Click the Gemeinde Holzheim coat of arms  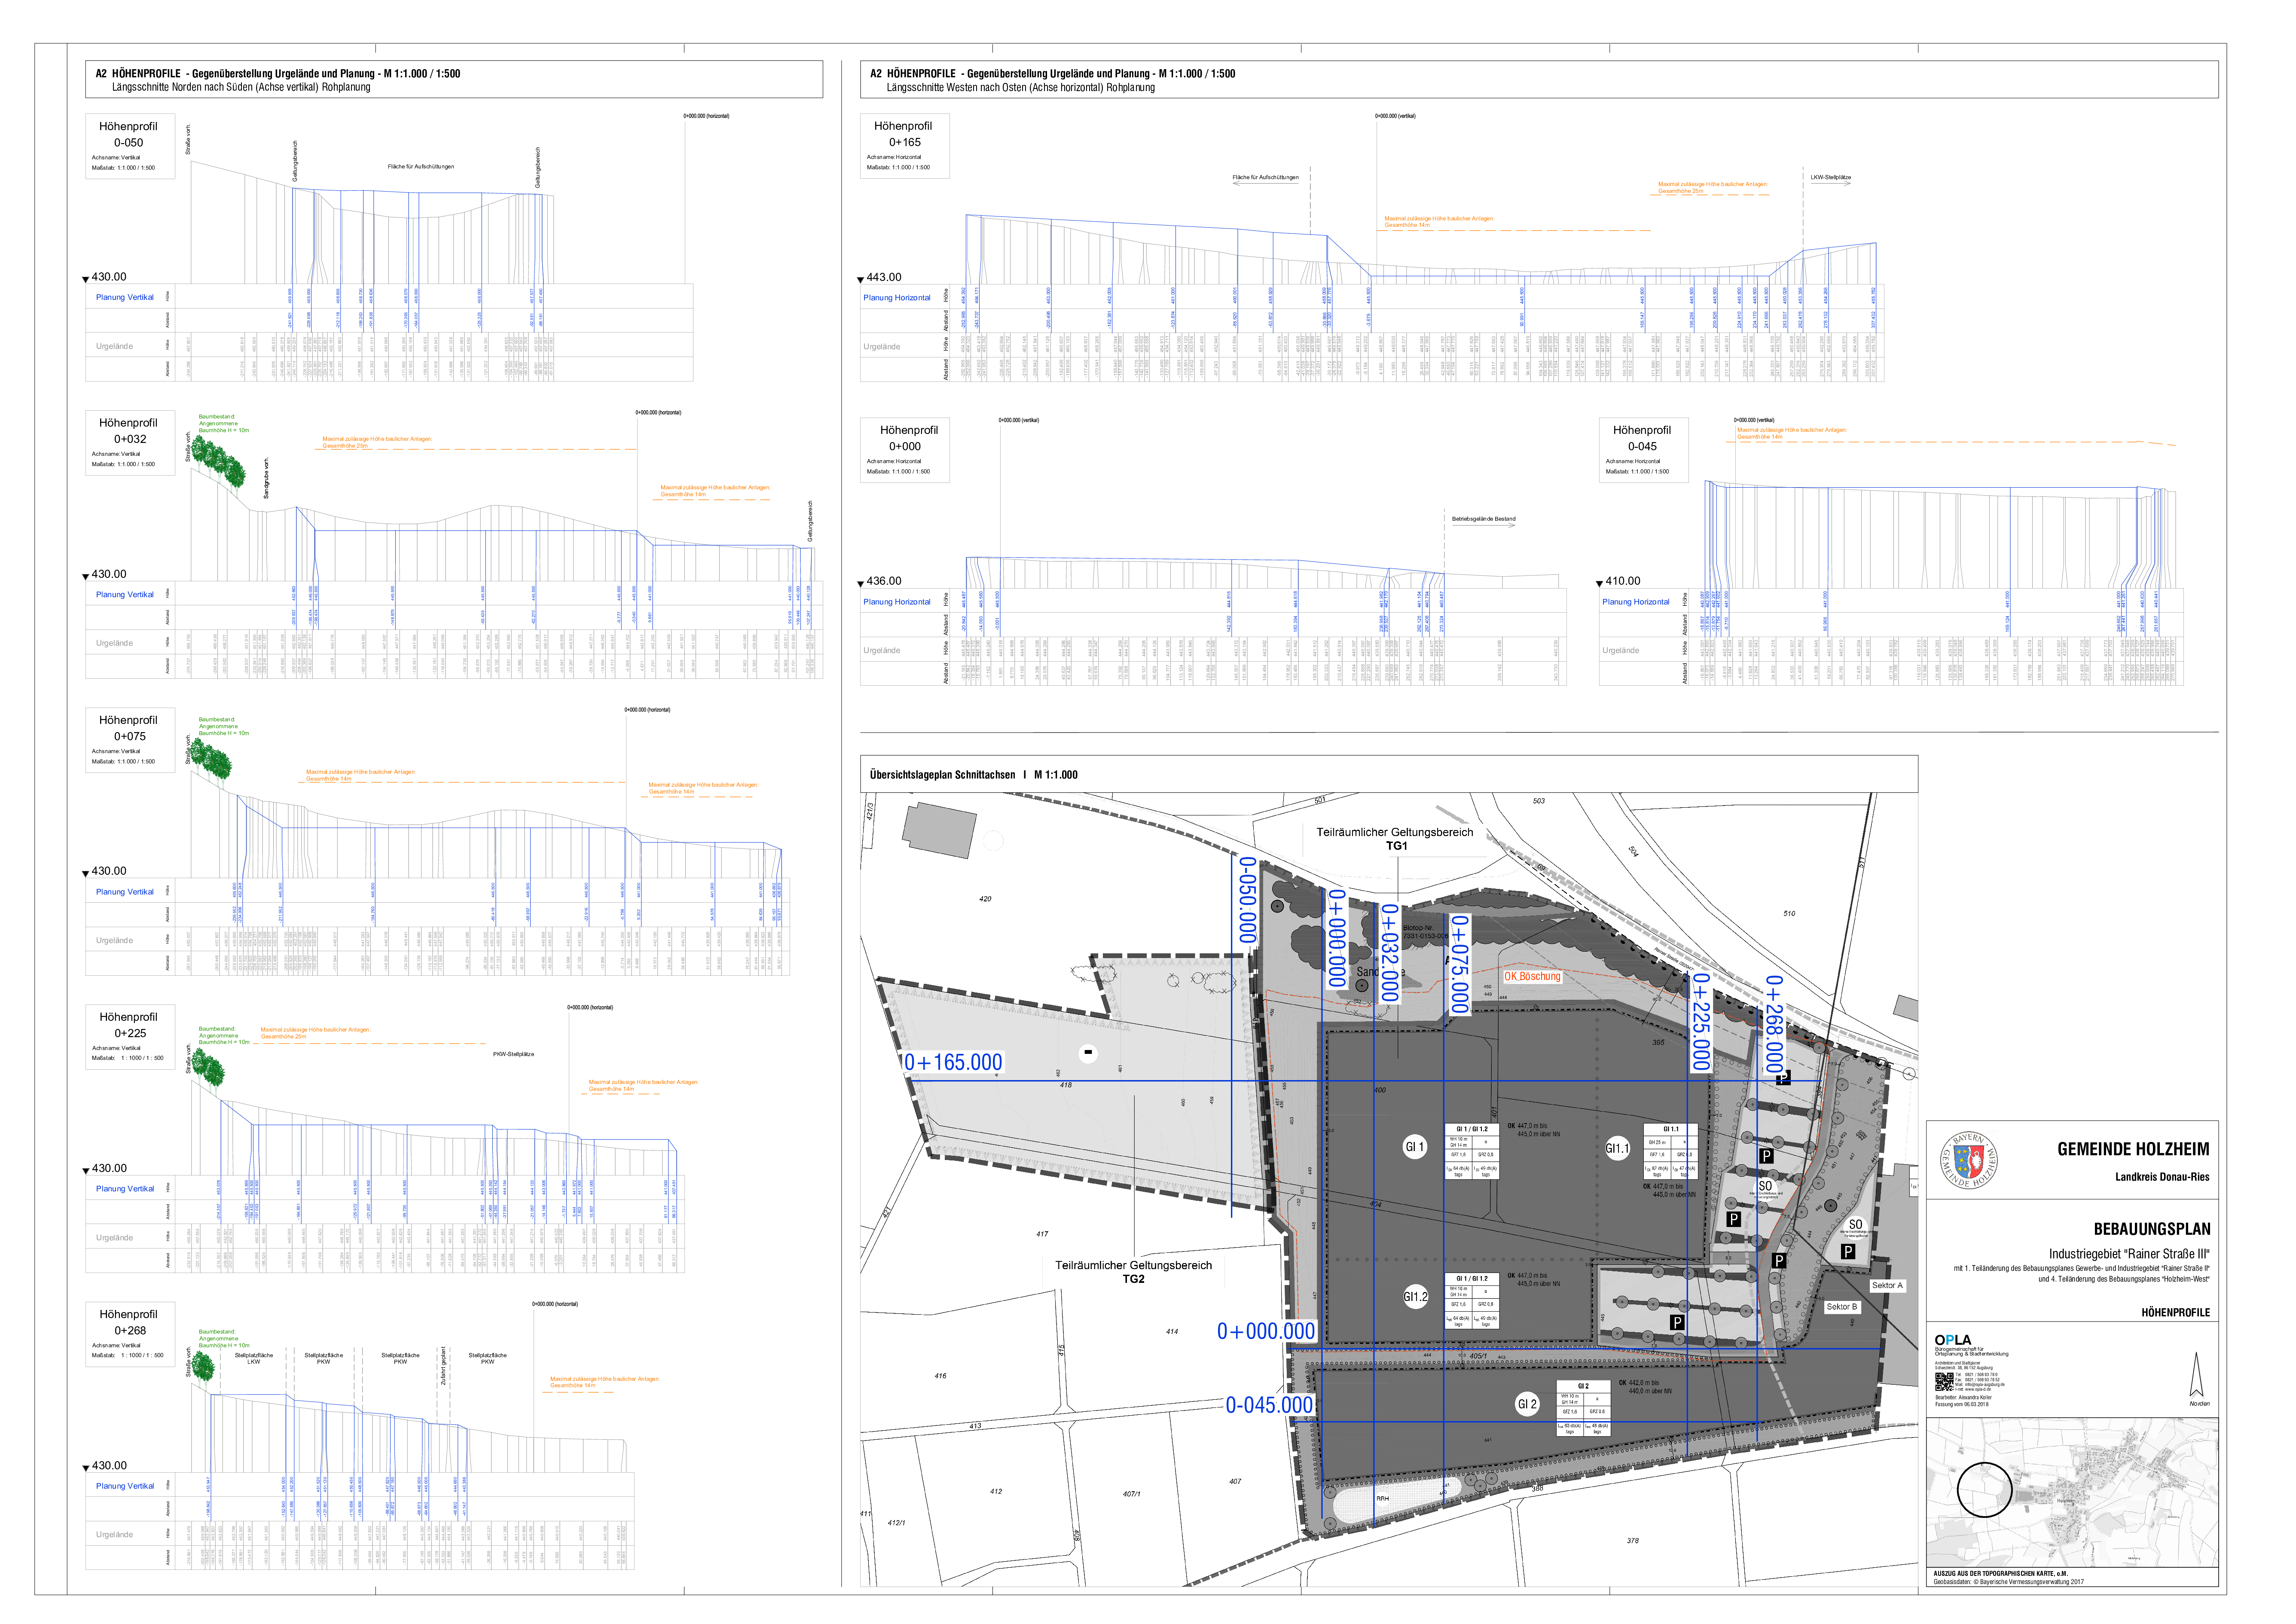(x=1968, y=1160)
